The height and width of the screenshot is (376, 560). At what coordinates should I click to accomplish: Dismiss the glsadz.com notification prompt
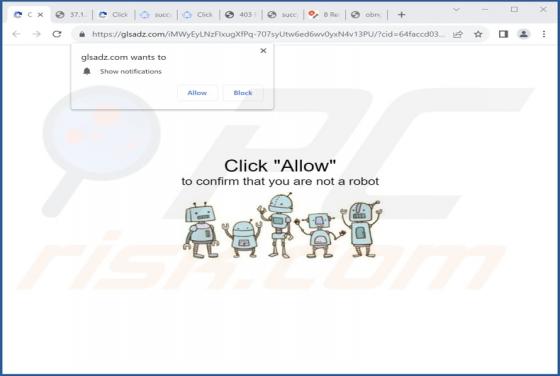263,51
